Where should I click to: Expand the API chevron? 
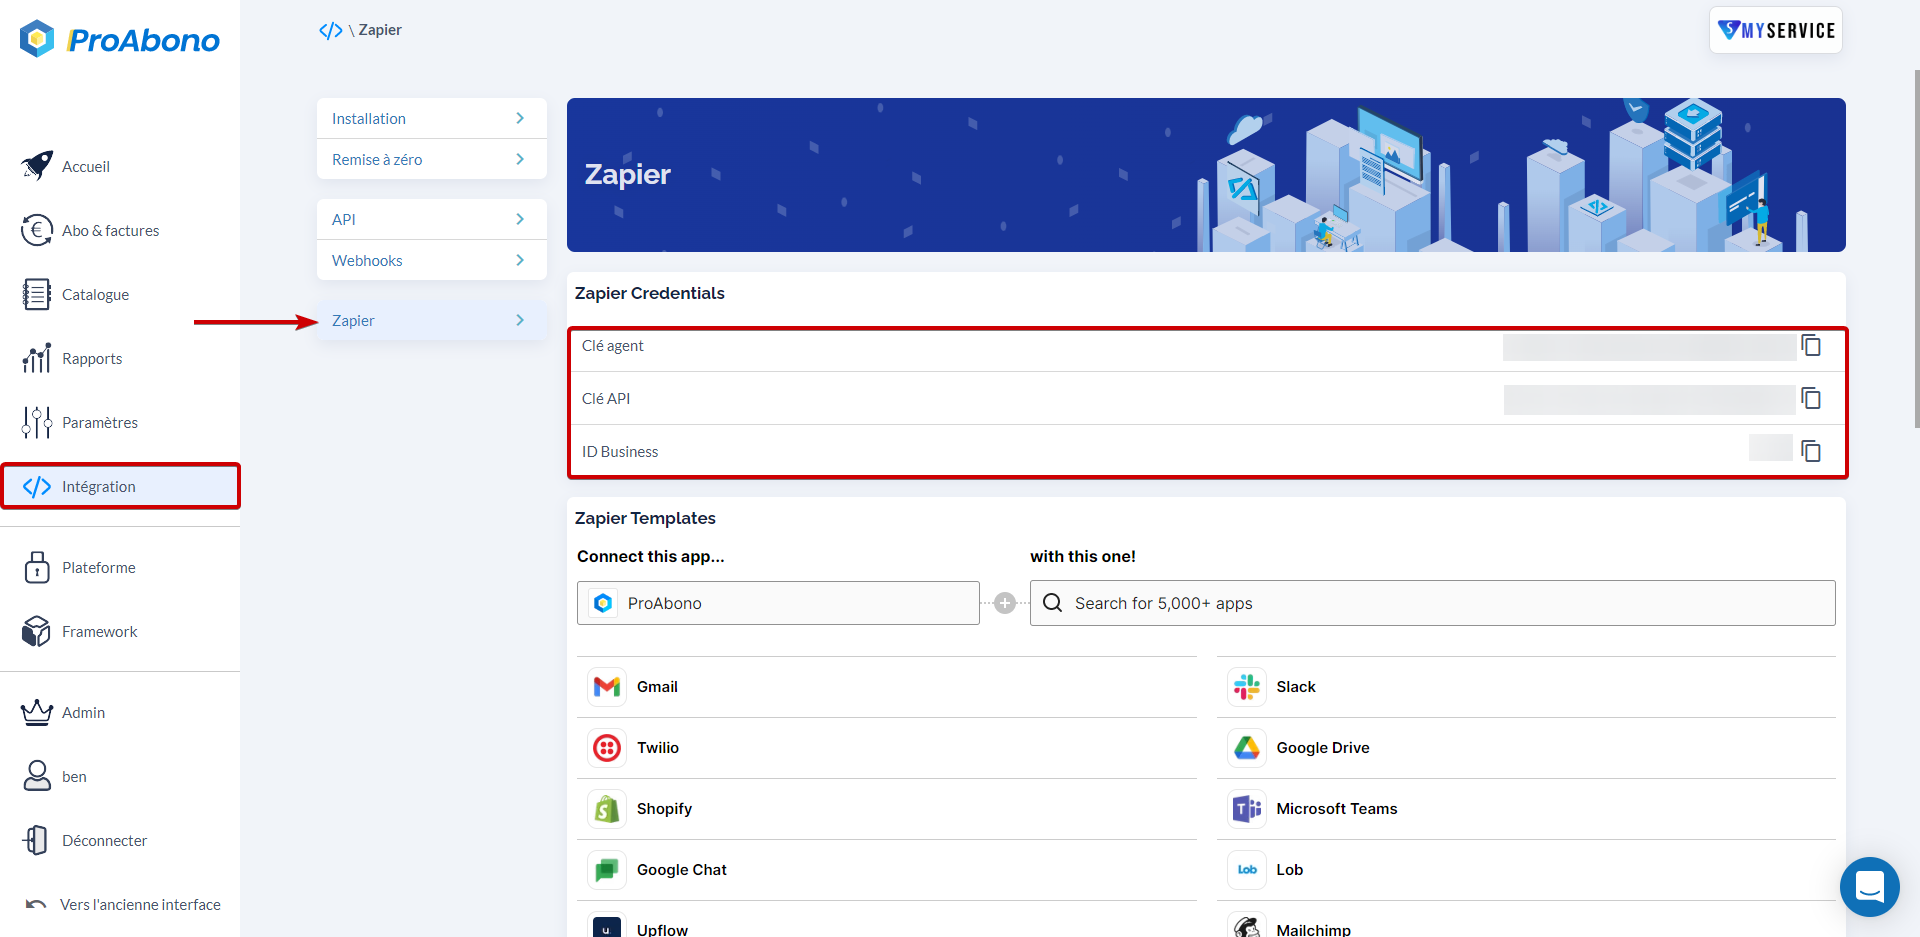(x=520, y=219)
